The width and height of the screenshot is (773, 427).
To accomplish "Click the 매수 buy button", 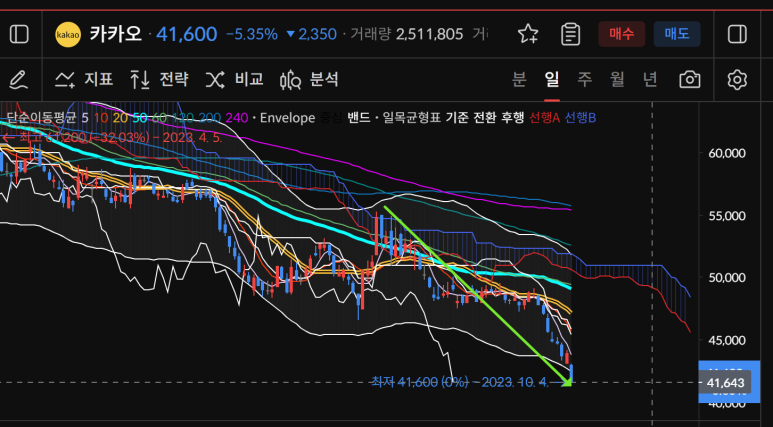I will 621,34.
